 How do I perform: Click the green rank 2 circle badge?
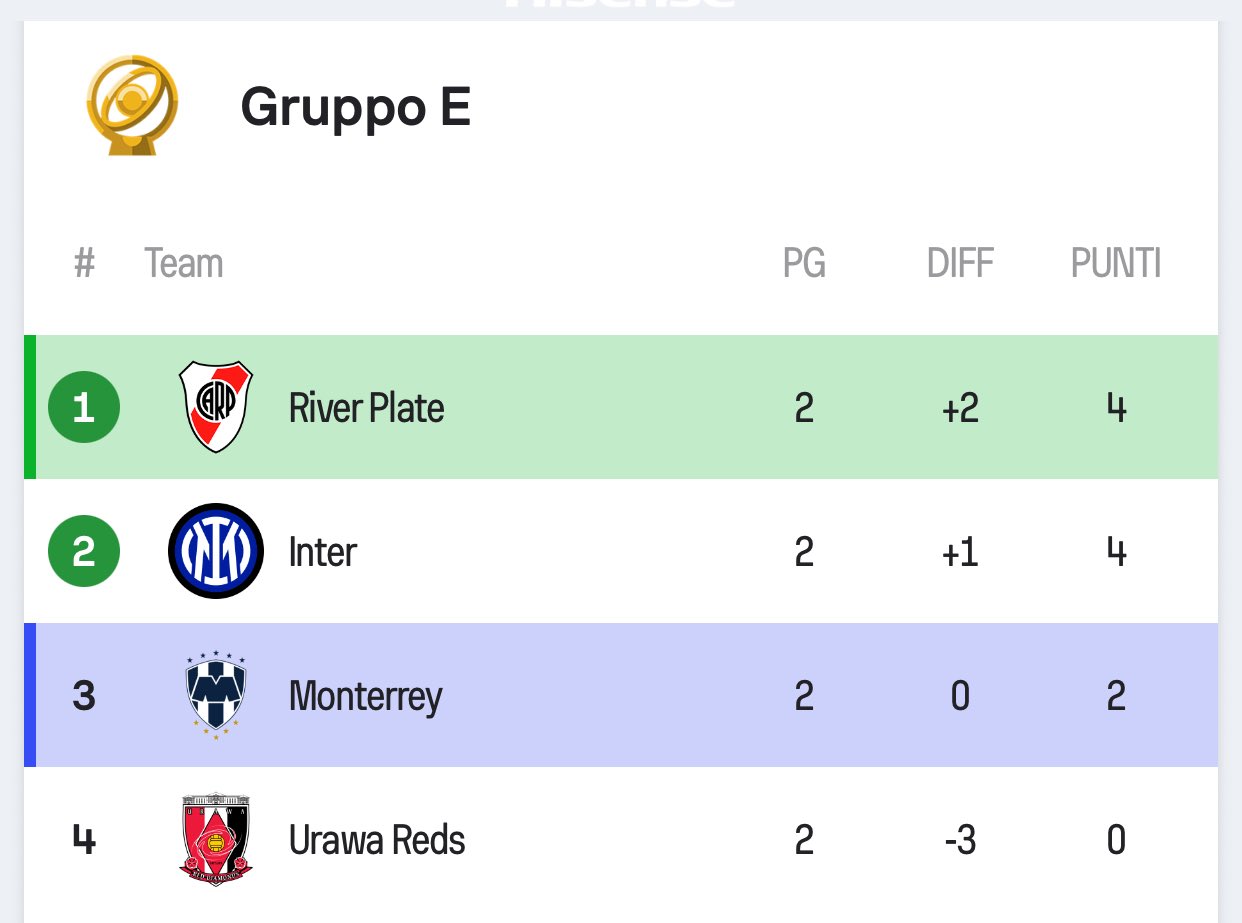(84, 551)
